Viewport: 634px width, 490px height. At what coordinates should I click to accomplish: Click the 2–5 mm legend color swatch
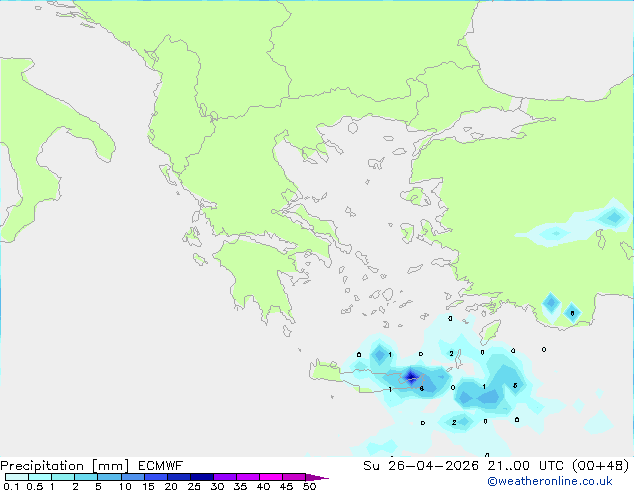click(86, 477)
